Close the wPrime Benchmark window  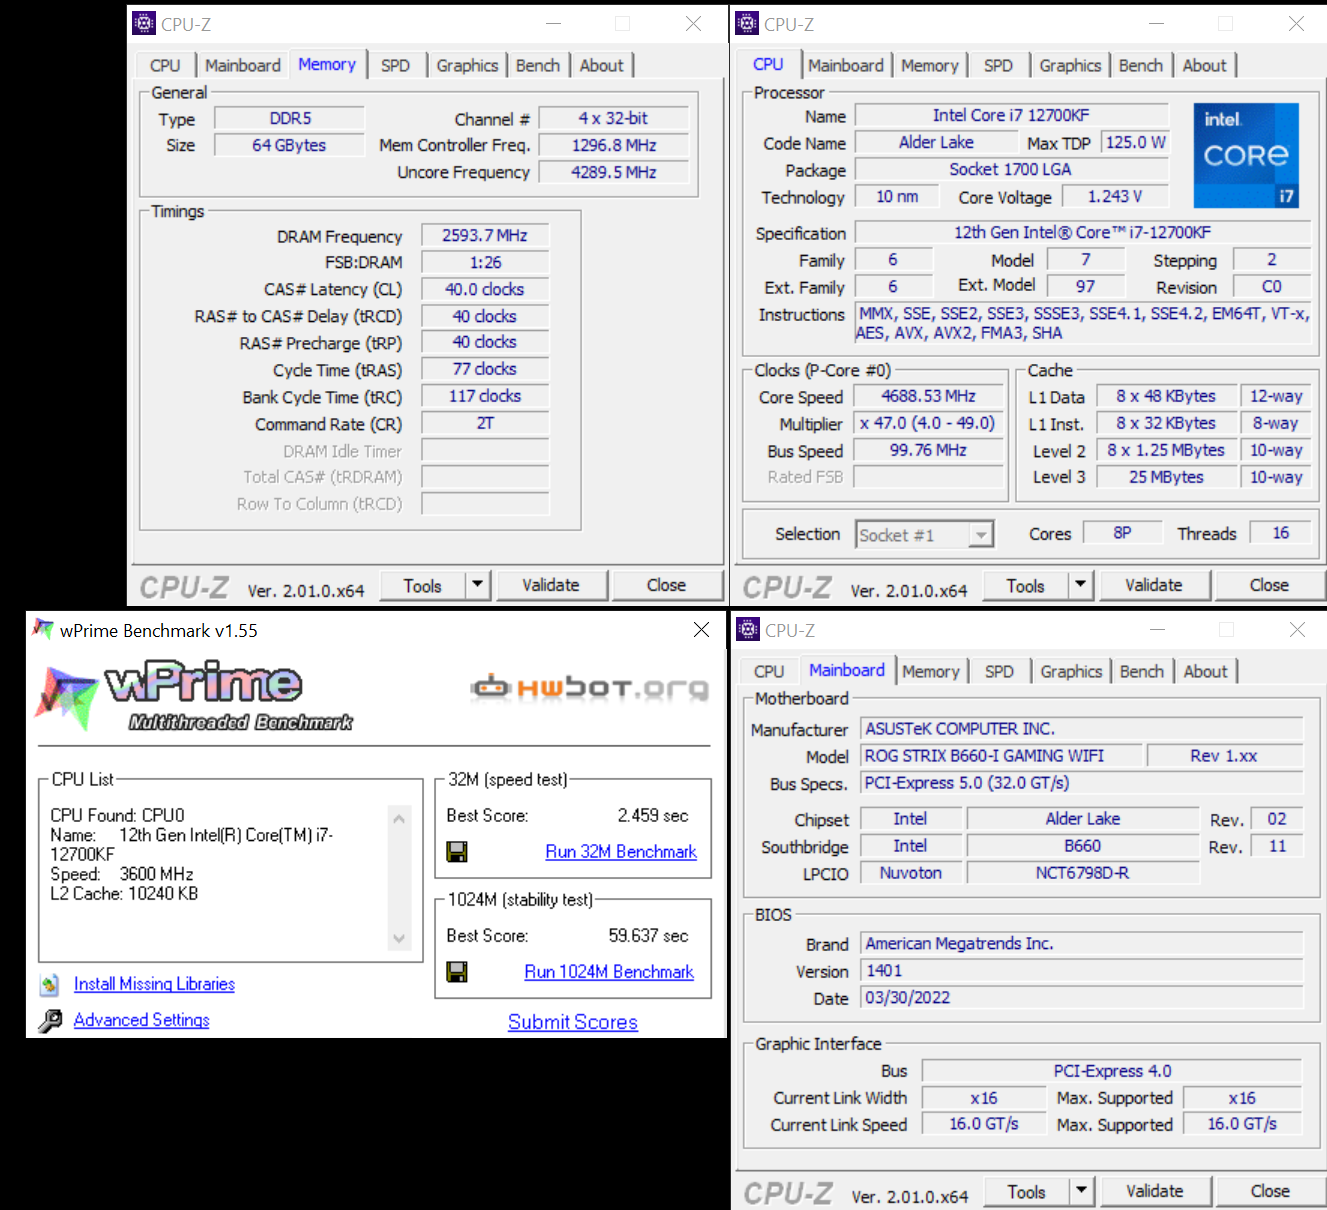click(x=701, y=629)
